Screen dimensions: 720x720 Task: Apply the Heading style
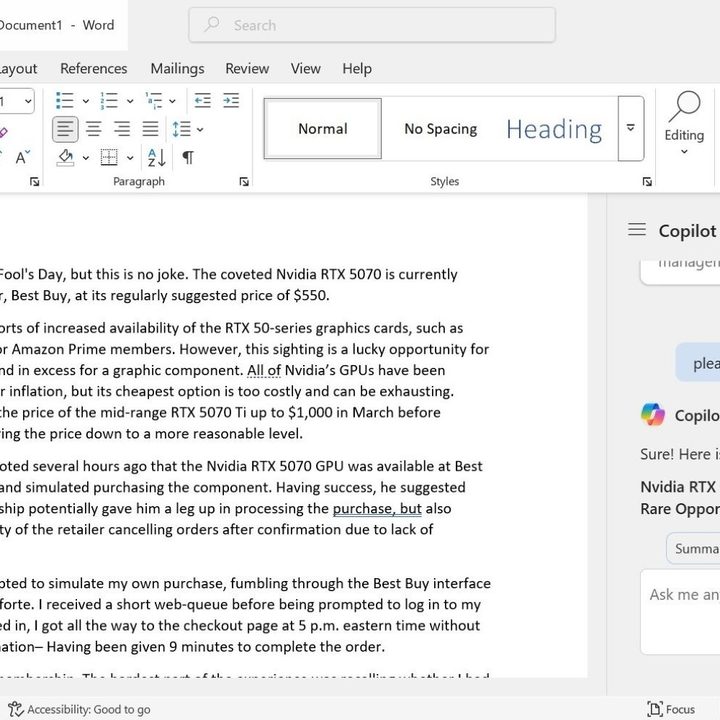554,129
